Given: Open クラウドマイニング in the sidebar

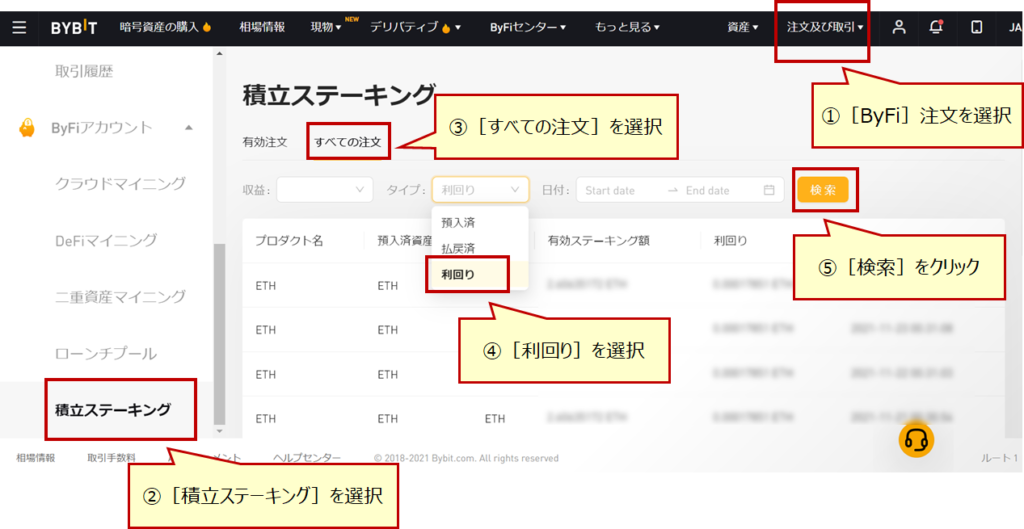Looking at the screenshot, I should click(x=120, y=184).
